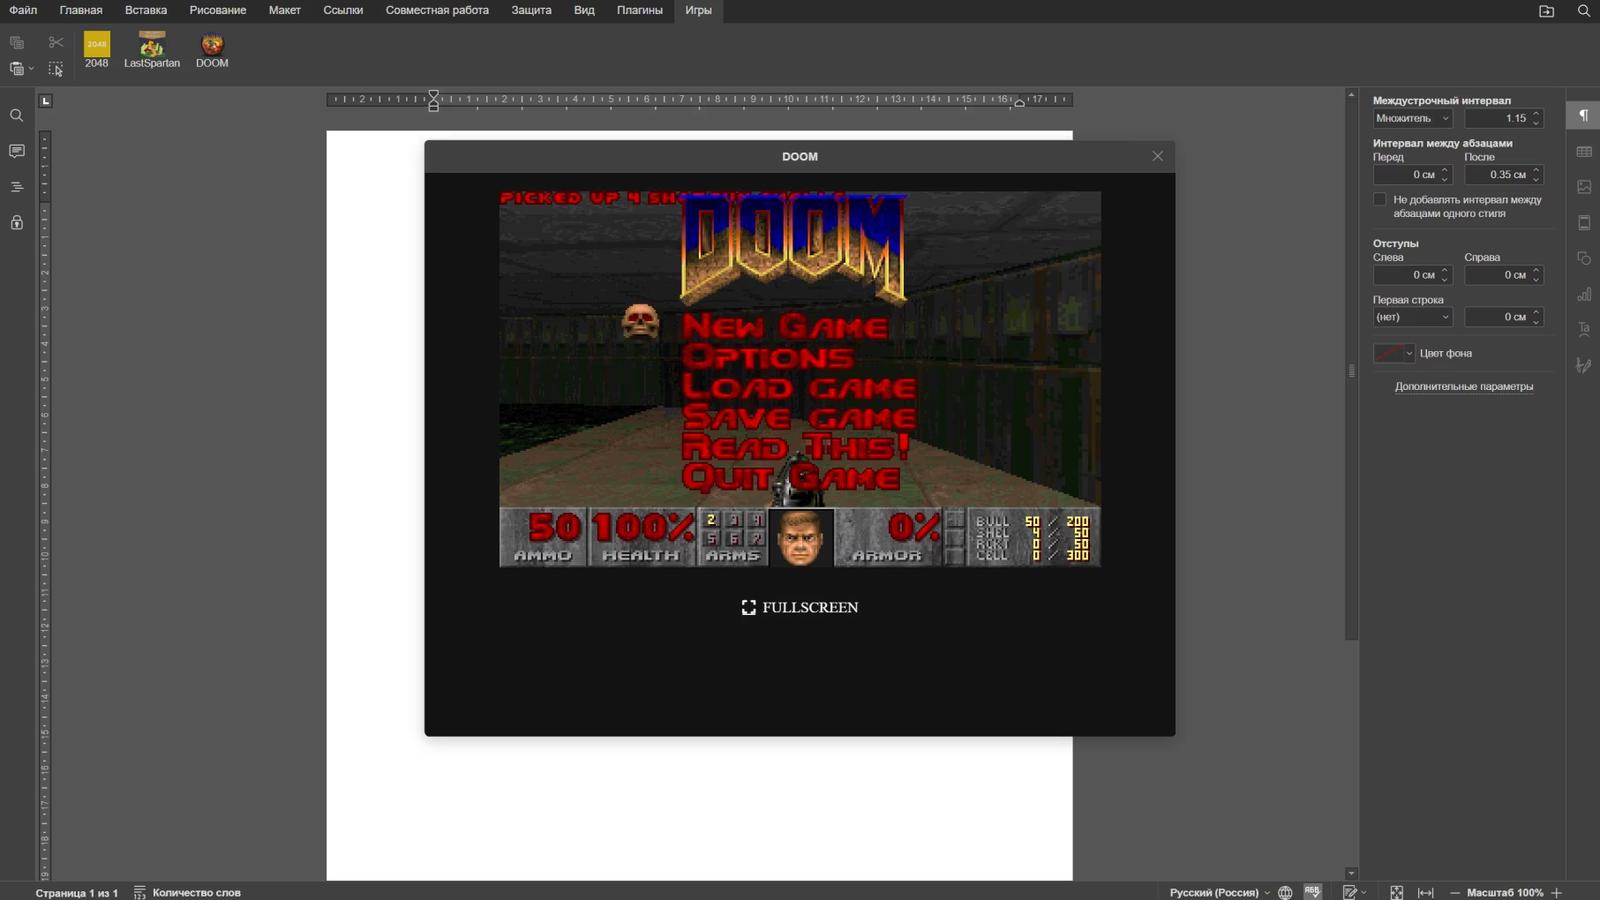
Task: Click Количество слов in status bar
Action: click(187, 892)
